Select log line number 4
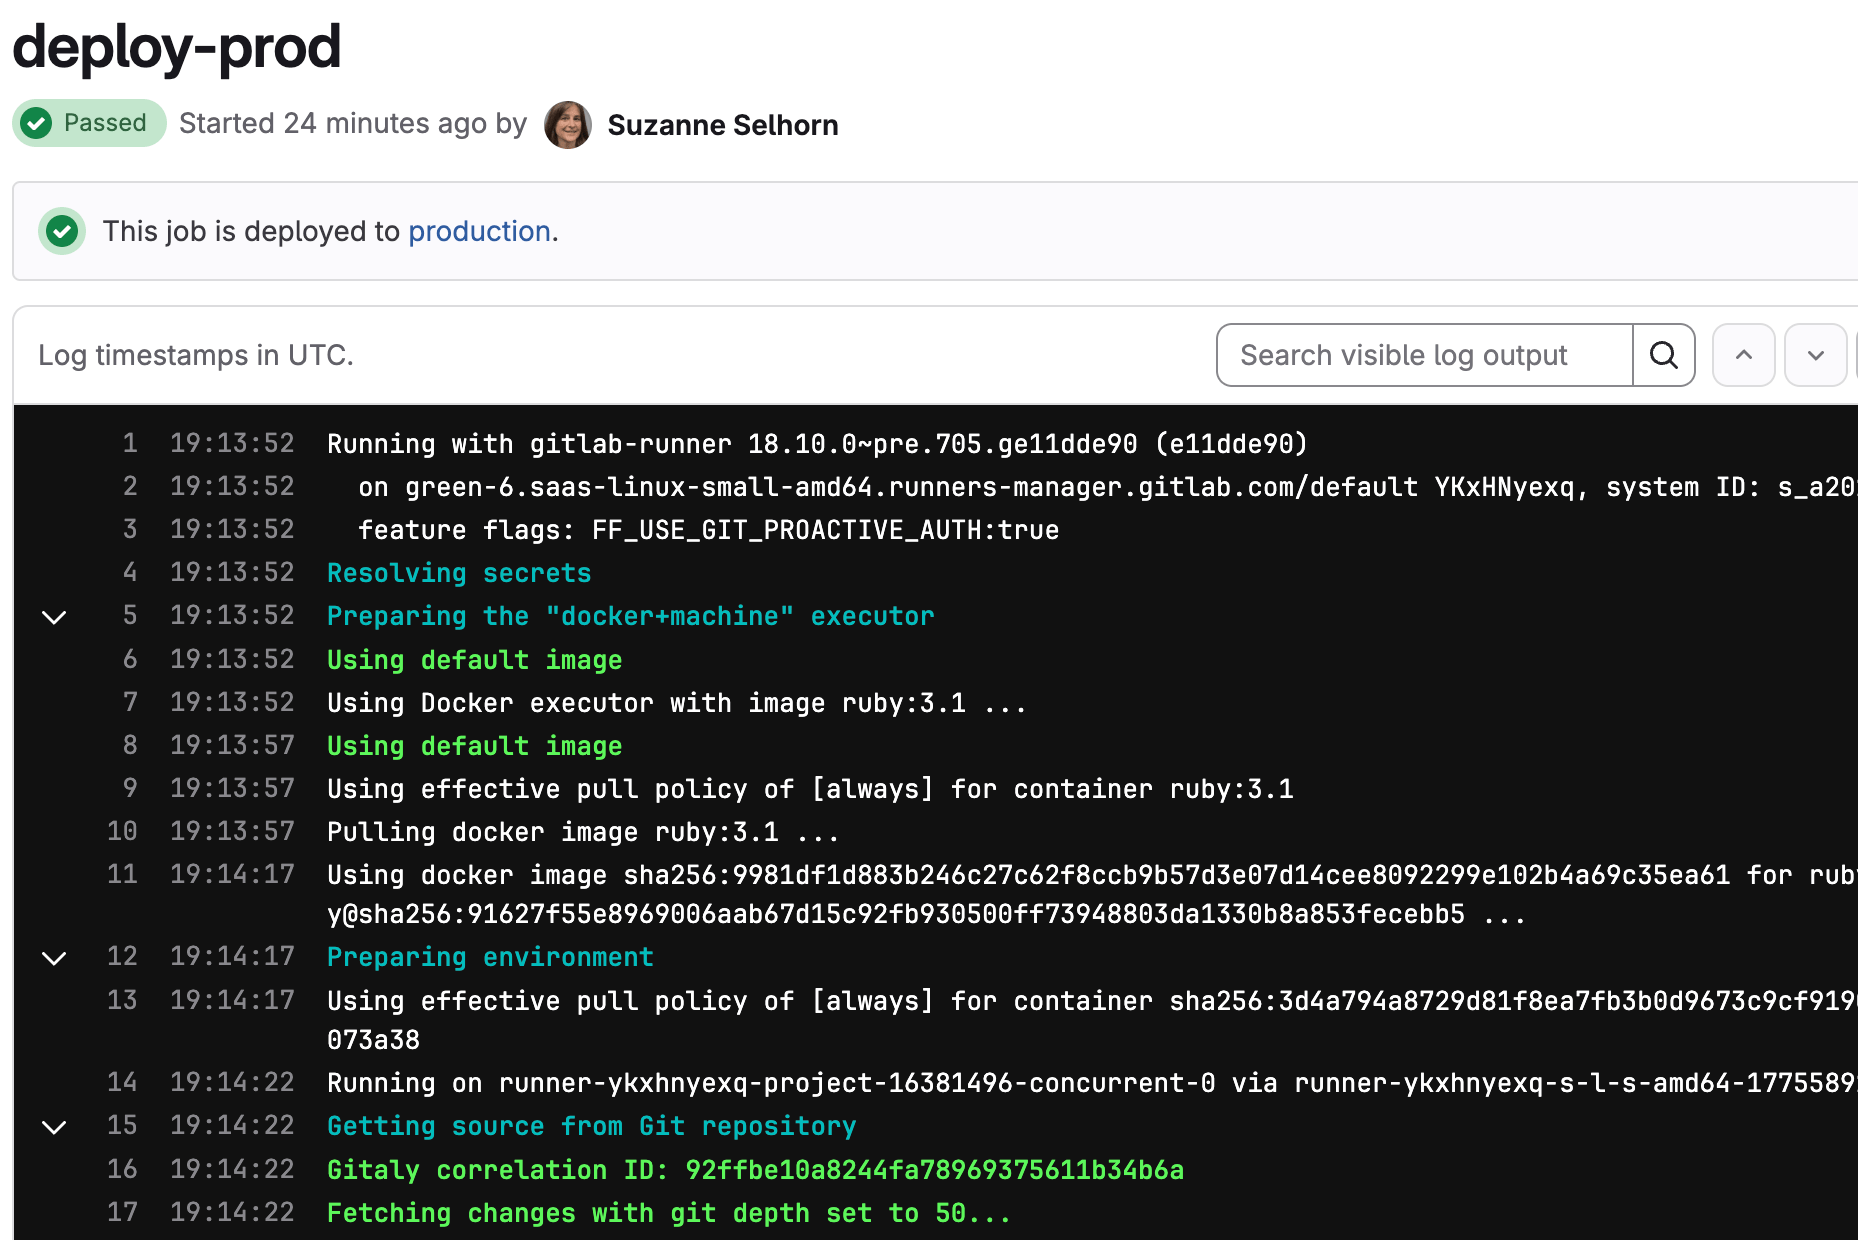1858x1240 pixels. [x=130, y=572]
